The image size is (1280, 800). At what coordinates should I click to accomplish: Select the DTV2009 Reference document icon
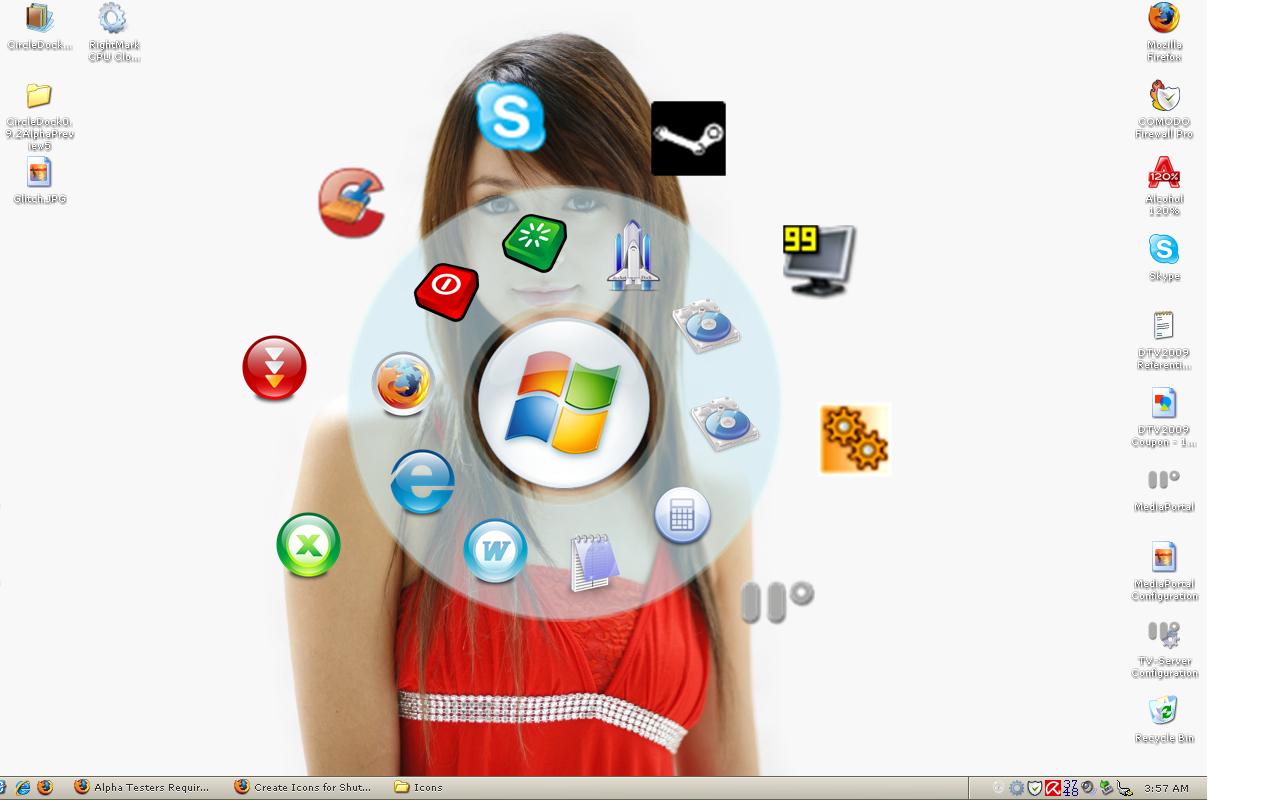coord(1163,341)
